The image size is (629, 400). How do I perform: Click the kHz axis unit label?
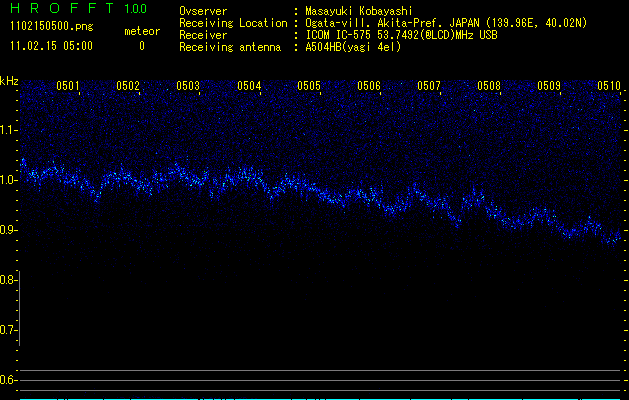9,81
